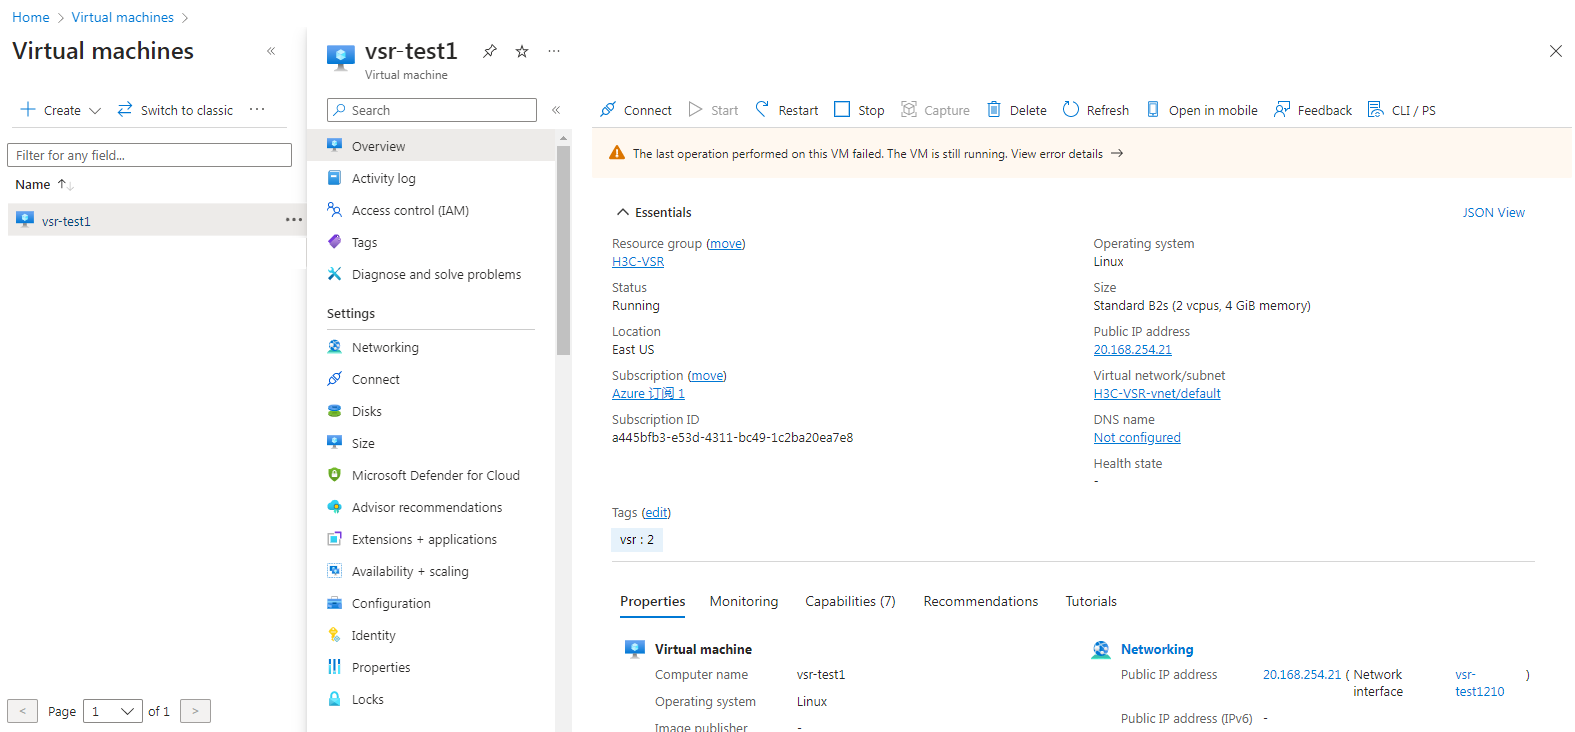Screen dimensions: 1575x732
Task: Click the vsr : 2 tag chip
Action: [x=637, y=540]
